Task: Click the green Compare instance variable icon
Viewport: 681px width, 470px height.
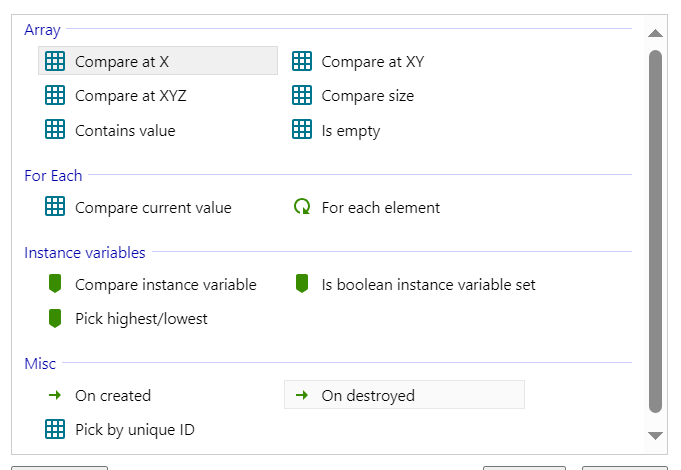Action: (x=55, y=284)
